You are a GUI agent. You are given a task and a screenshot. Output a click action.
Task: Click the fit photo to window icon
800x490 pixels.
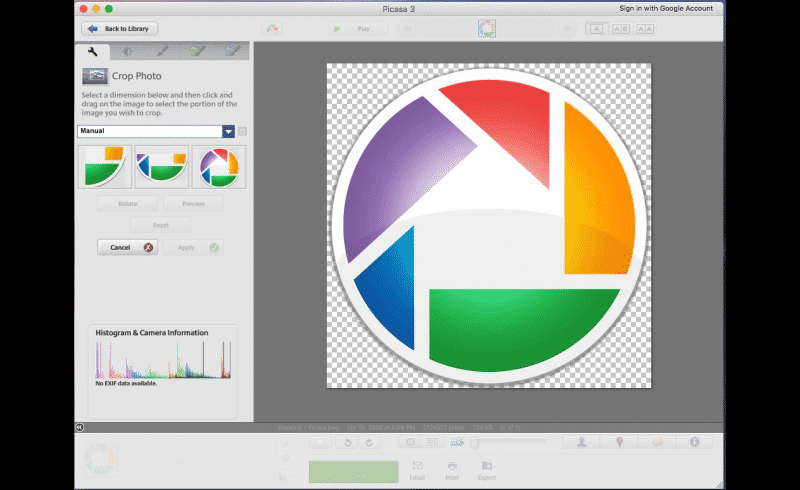tap(410, 442)
